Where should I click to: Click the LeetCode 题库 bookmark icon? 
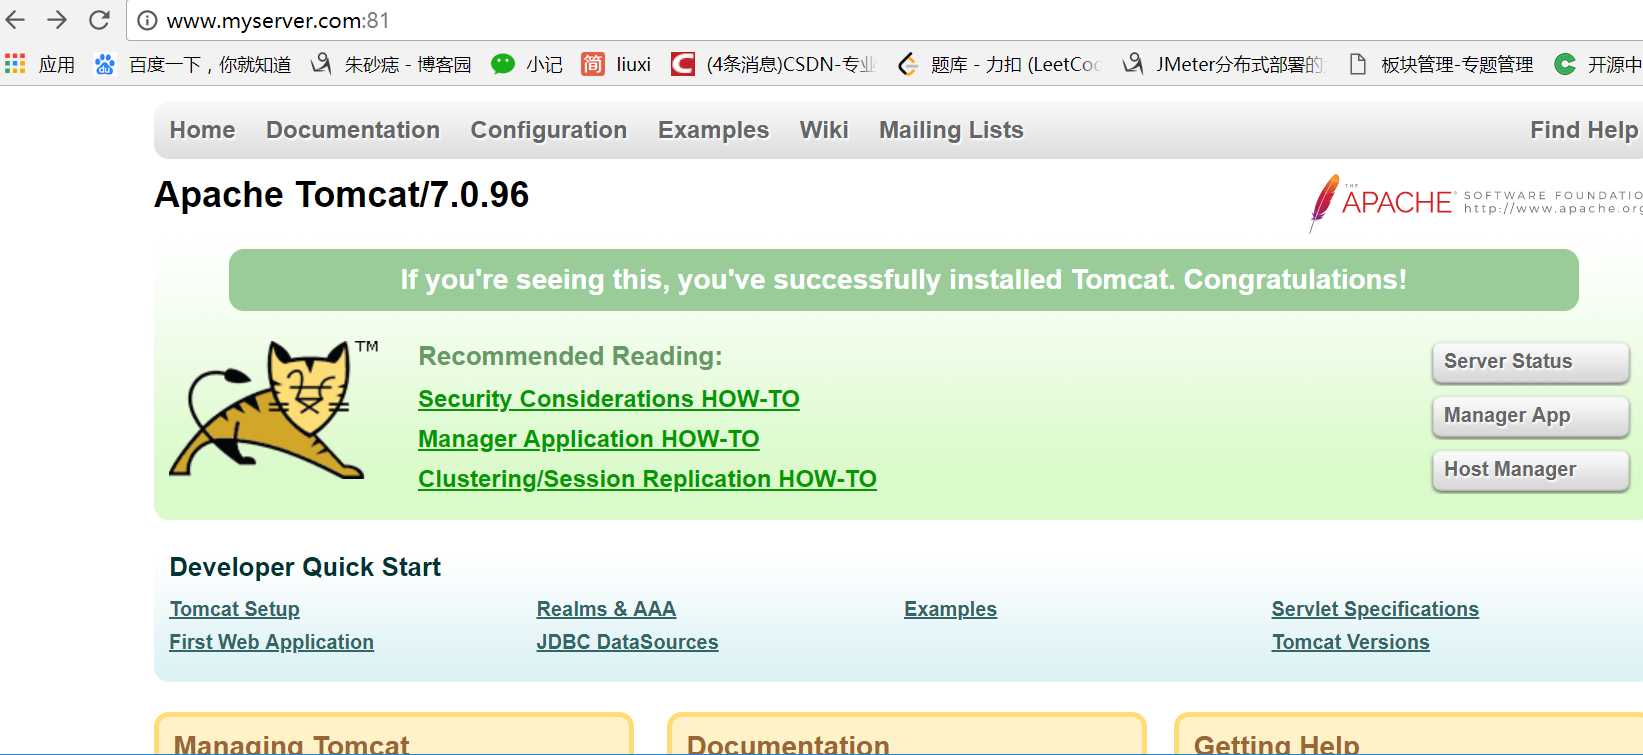pyautogui.click(x=907, y=64)
